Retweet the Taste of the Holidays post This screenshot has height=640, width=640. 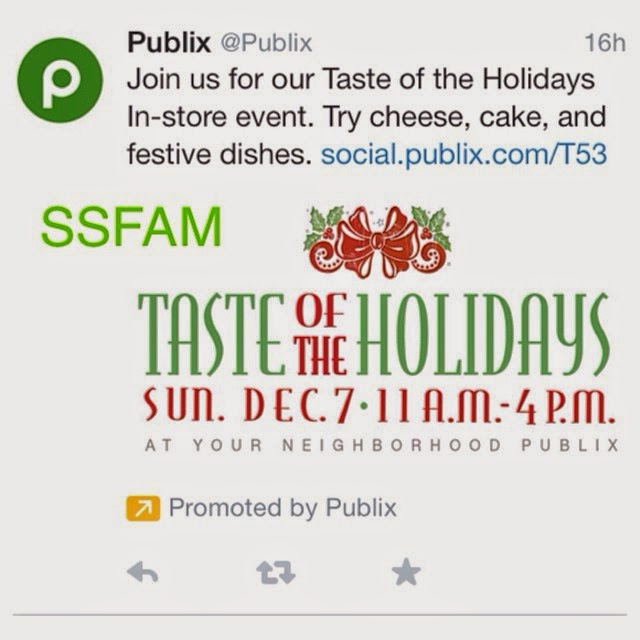(x=273, y=572)
